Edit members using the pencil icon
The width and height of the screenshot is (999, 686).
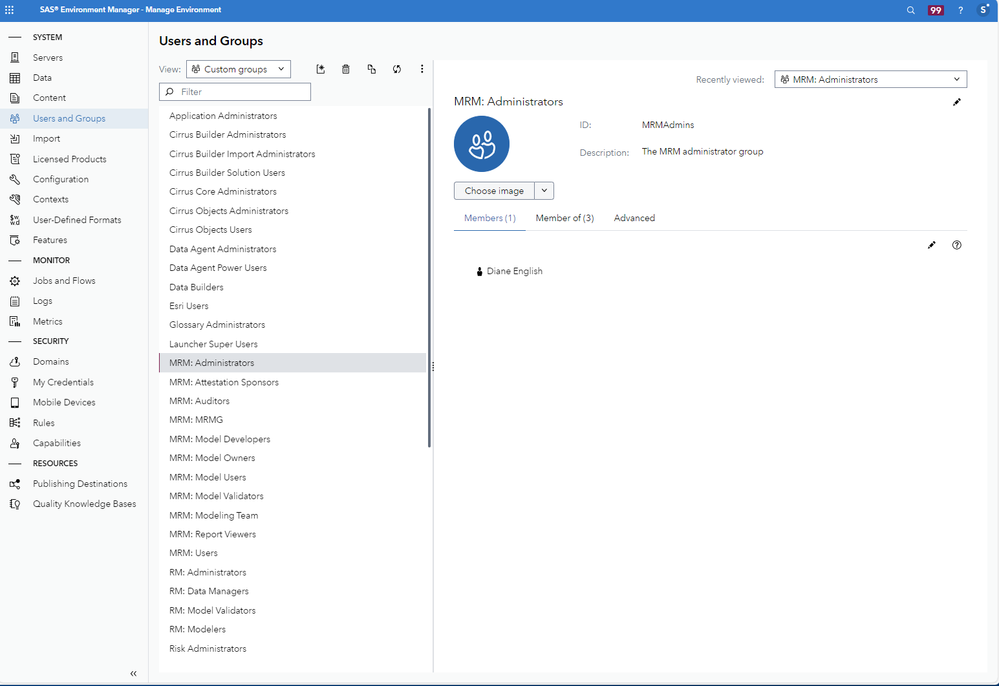[932, 245]
